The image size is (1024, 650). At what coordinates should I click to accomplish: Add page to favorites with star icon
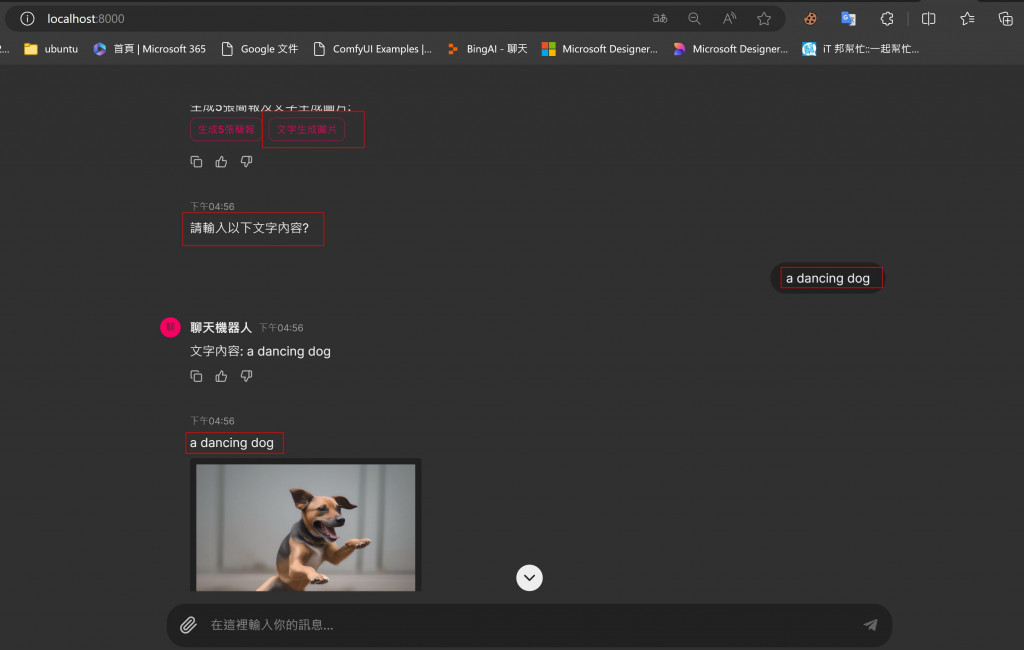[x=764, y=18]
